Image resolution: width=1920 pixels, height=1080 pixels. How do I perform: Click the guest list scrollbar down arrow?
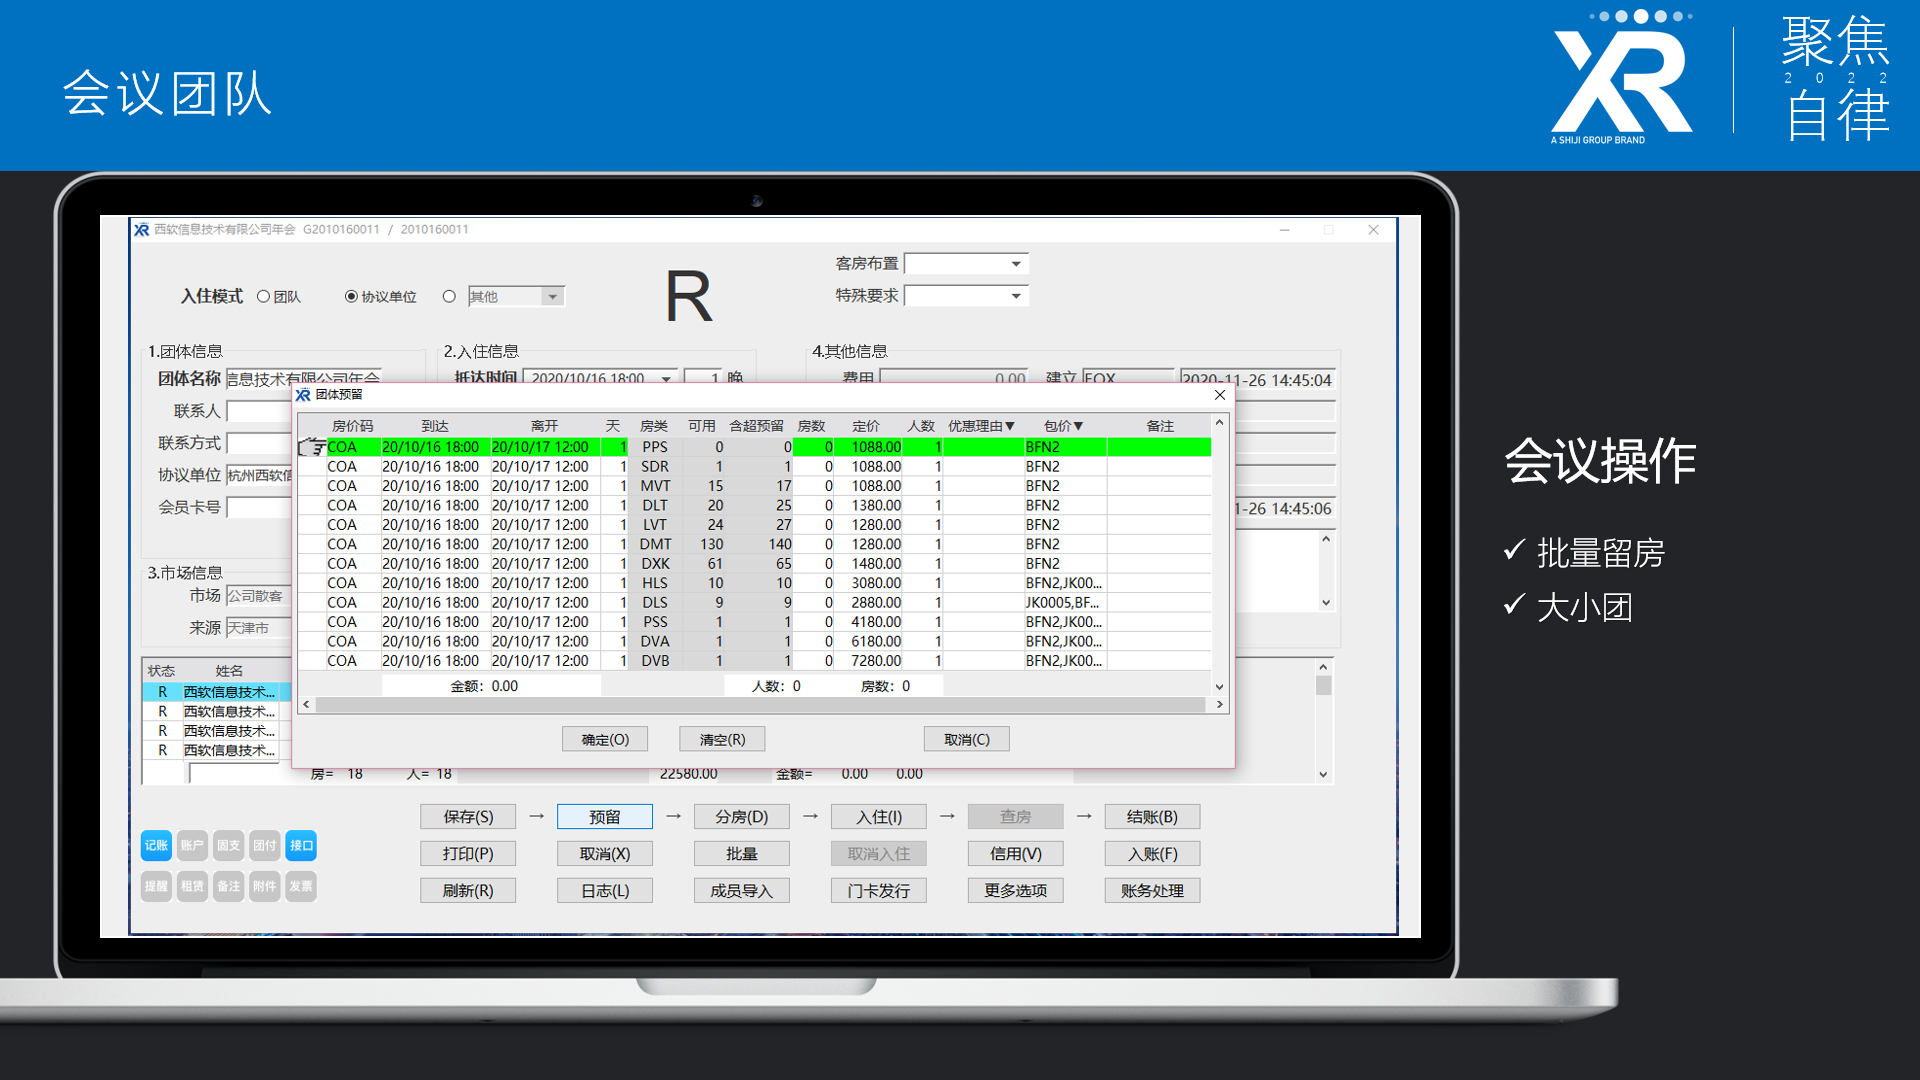(1323, 775)
